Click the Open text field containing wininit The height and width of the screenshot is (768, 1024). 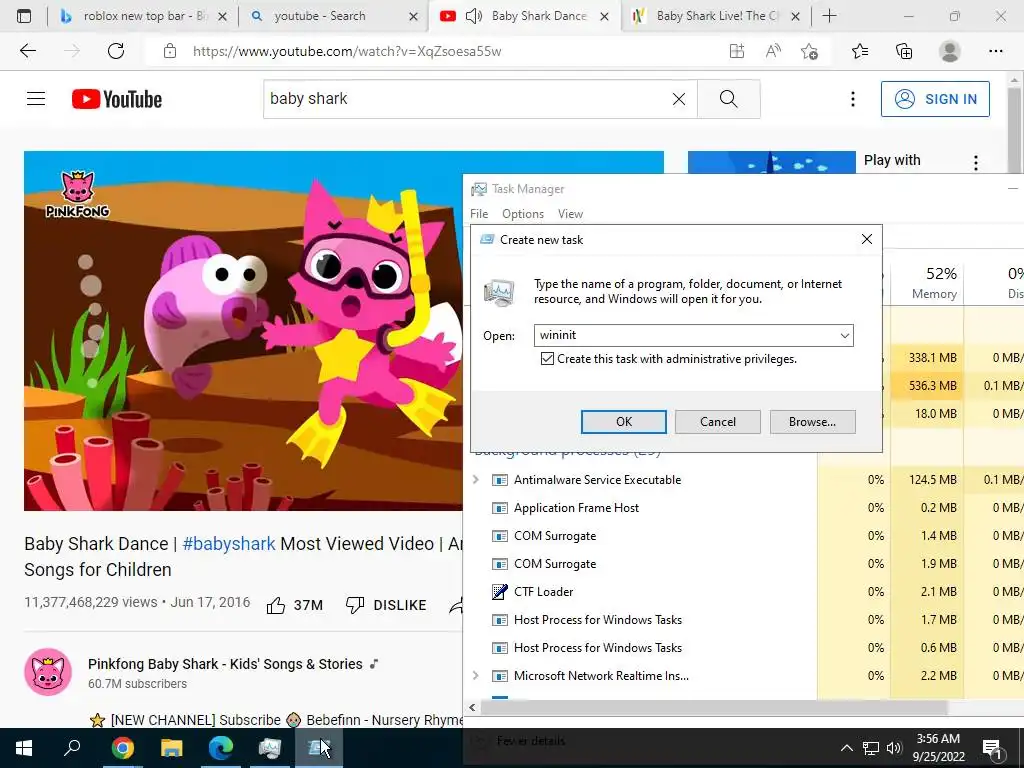[686, 336]
